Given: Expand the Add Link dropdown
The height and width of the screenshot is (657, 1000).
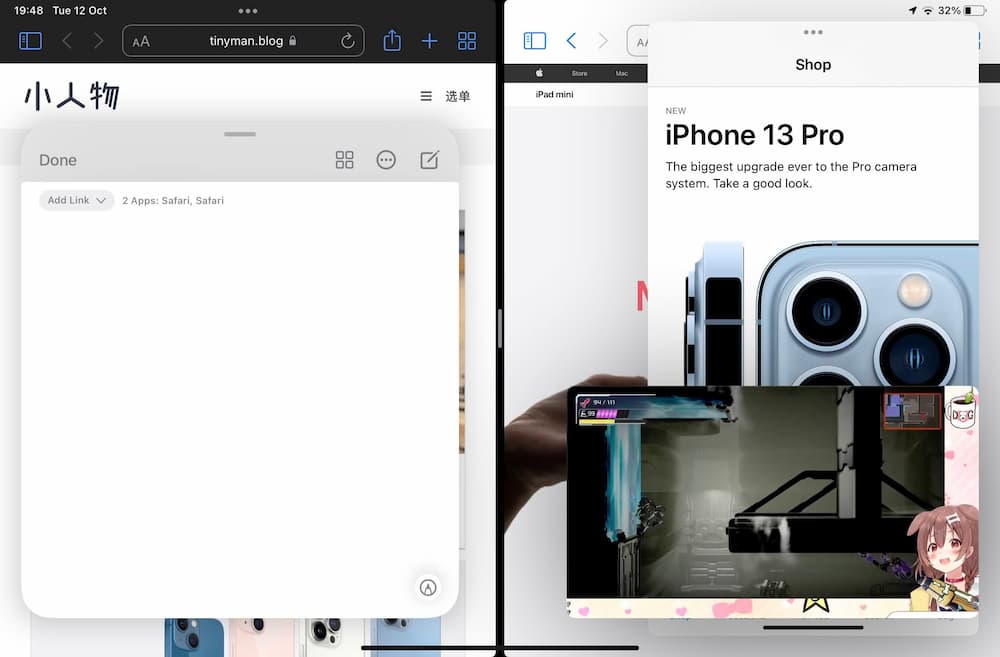Looking at the screenshot, I should tap(77, 200).
